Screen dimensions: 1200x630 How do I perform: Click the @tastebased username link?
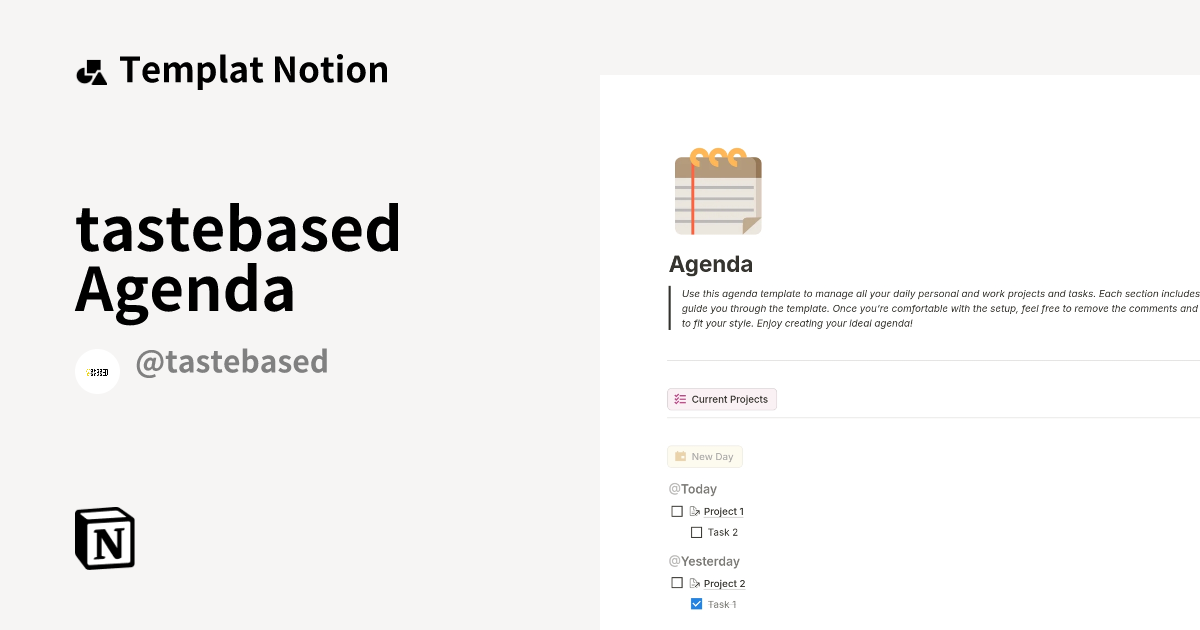[x=232, y=361]
